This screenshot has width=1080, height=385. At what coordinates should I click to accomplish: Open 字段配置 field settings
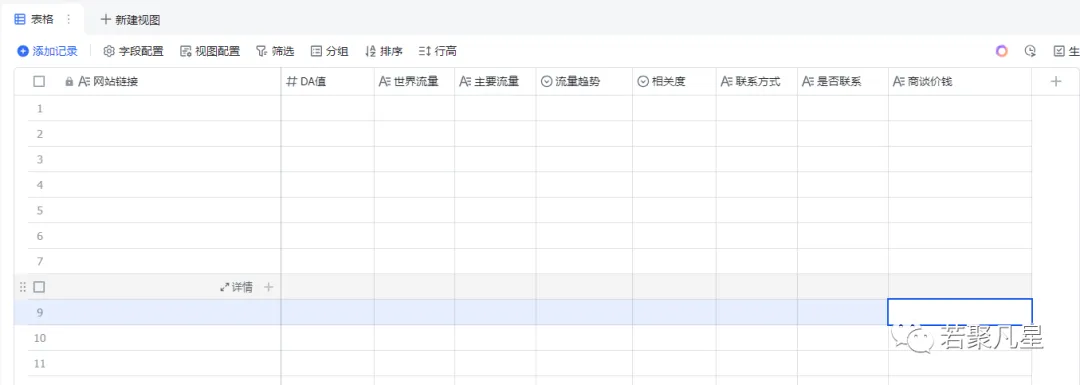coord(133,51)
